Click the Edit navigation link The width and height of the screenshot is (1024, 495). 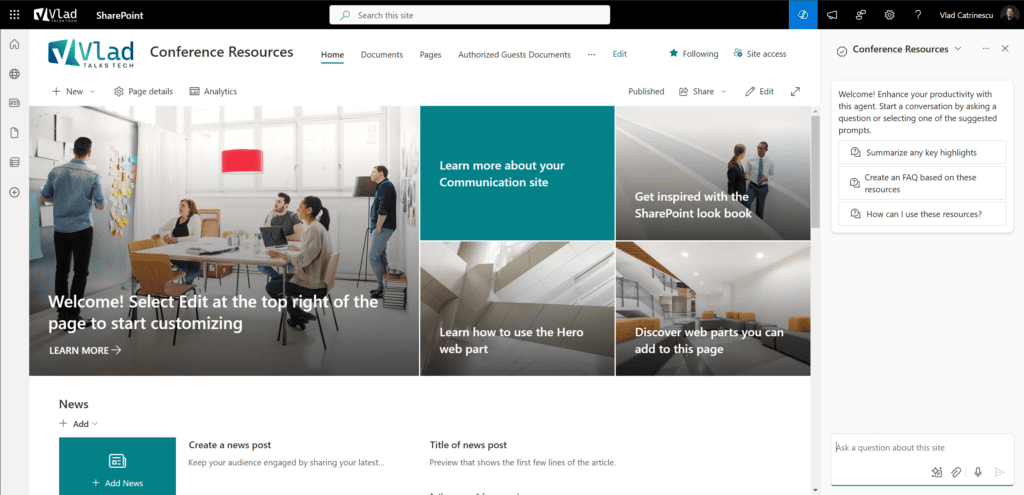(x=620, y=54)
